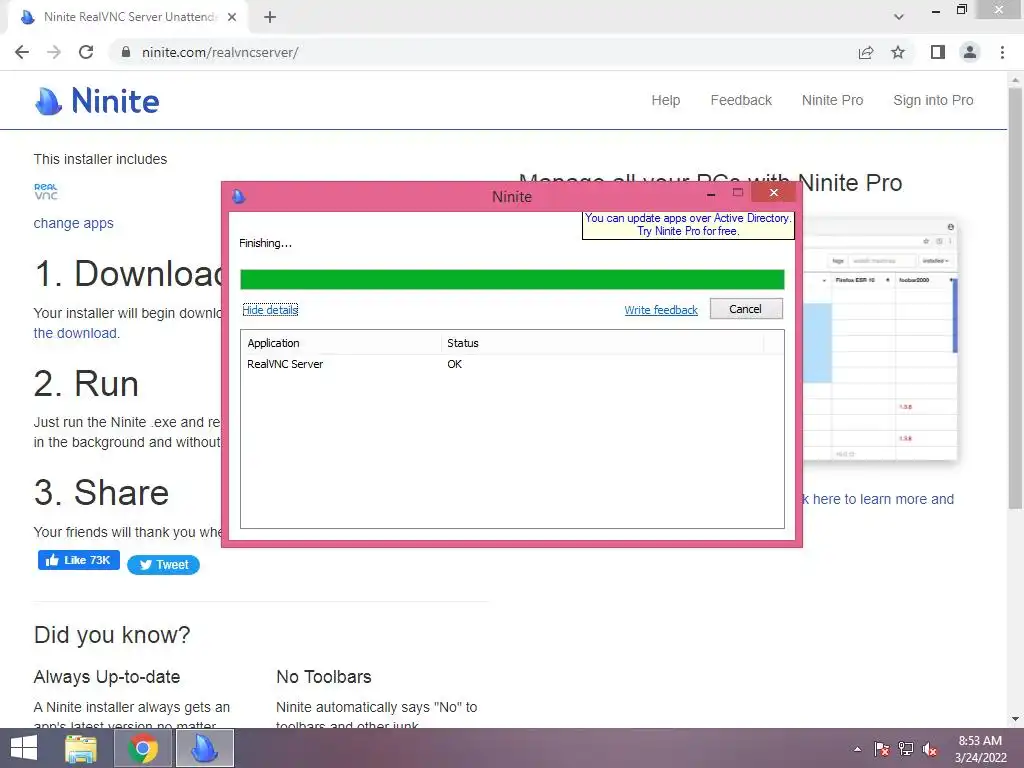Like Ninite on Facebook

point(79,560)
